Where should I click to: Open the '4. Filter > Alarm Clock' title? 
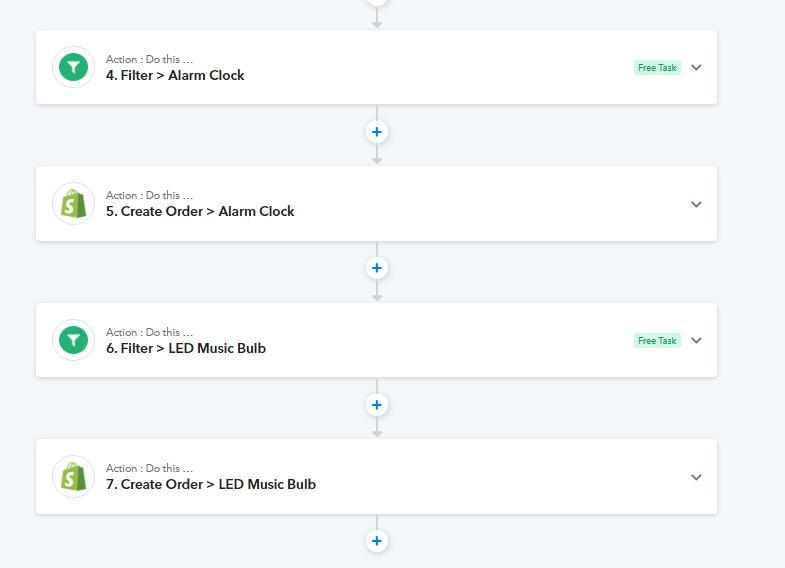tap(175, 75)
